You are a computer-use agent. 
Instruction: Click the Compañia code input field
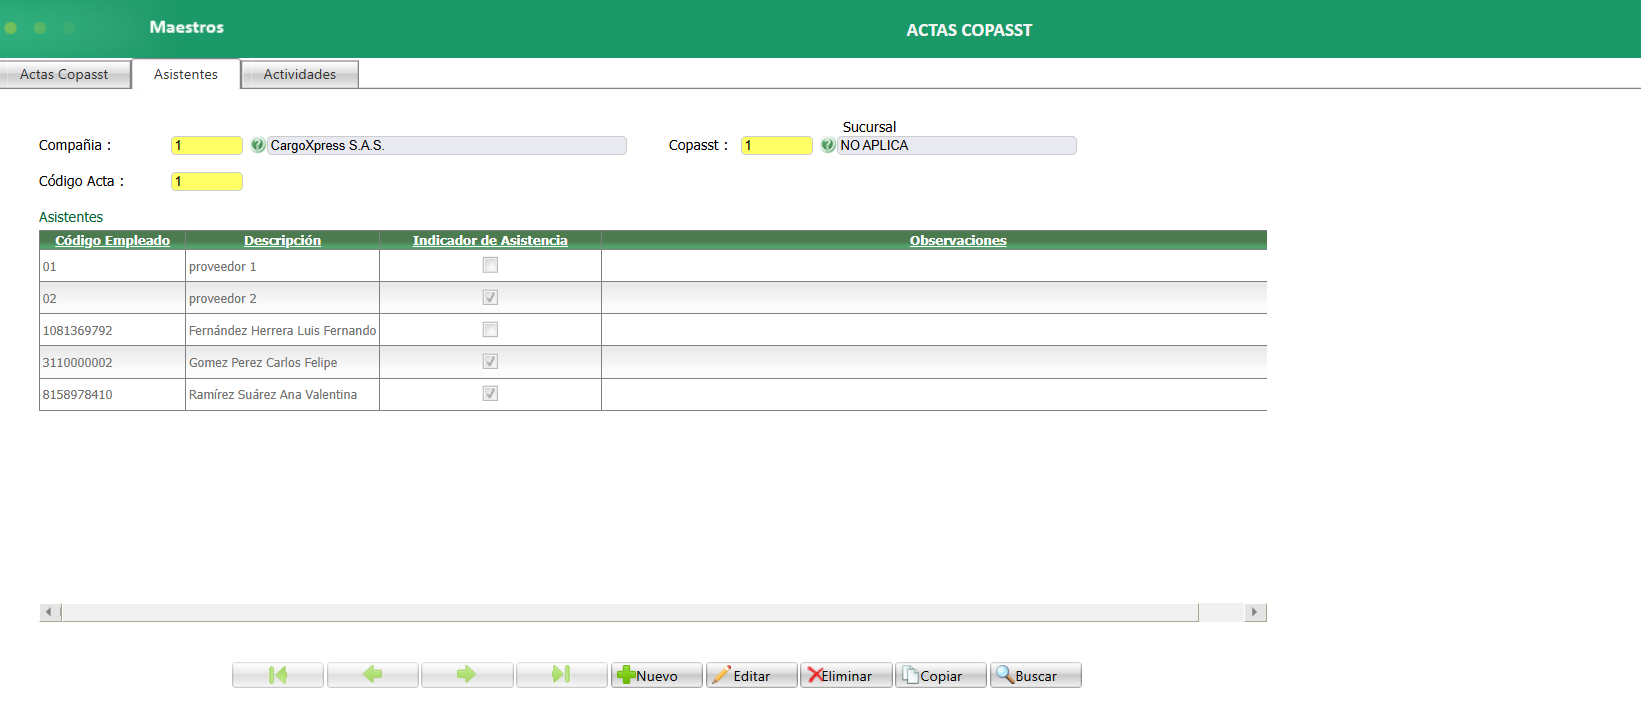tap(207, 145)
